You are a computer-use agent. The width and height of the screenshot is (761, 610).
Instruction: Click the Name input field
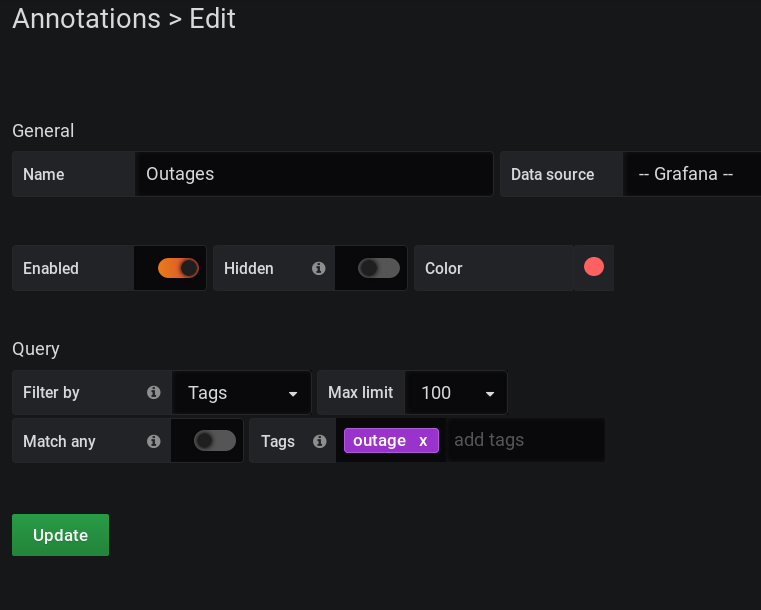pos(314,174)
